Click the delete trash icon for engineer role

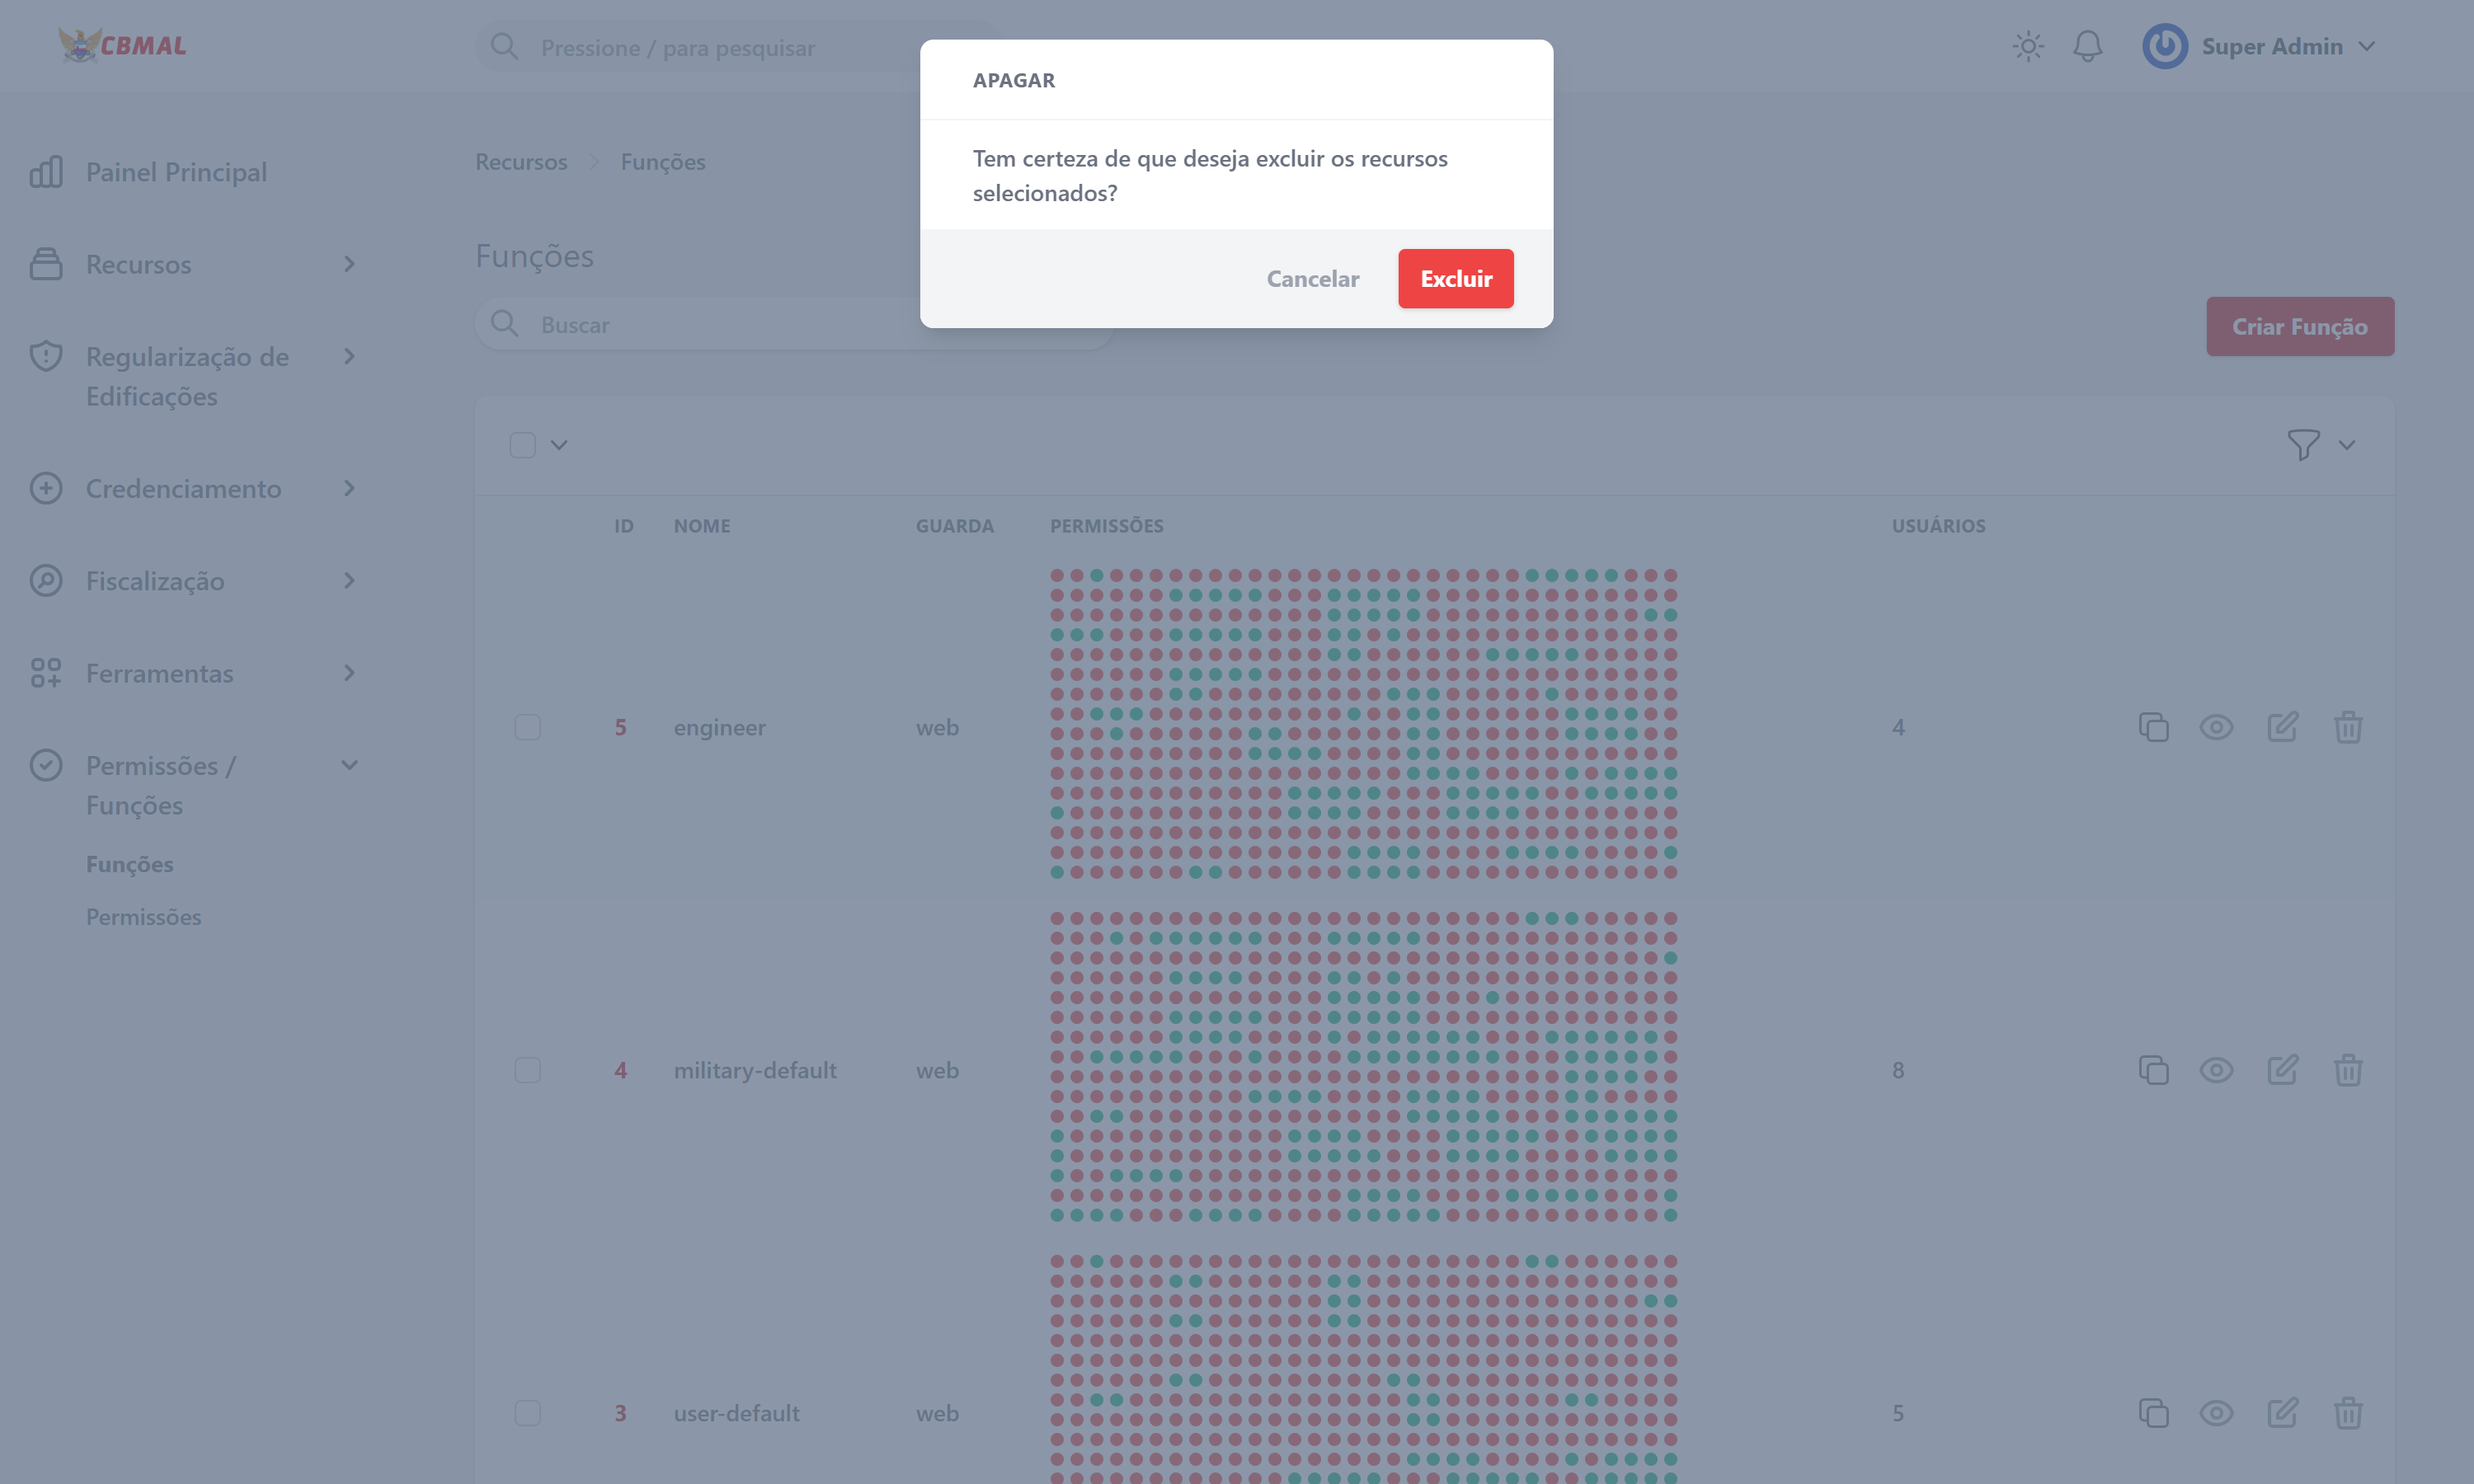2347,727
